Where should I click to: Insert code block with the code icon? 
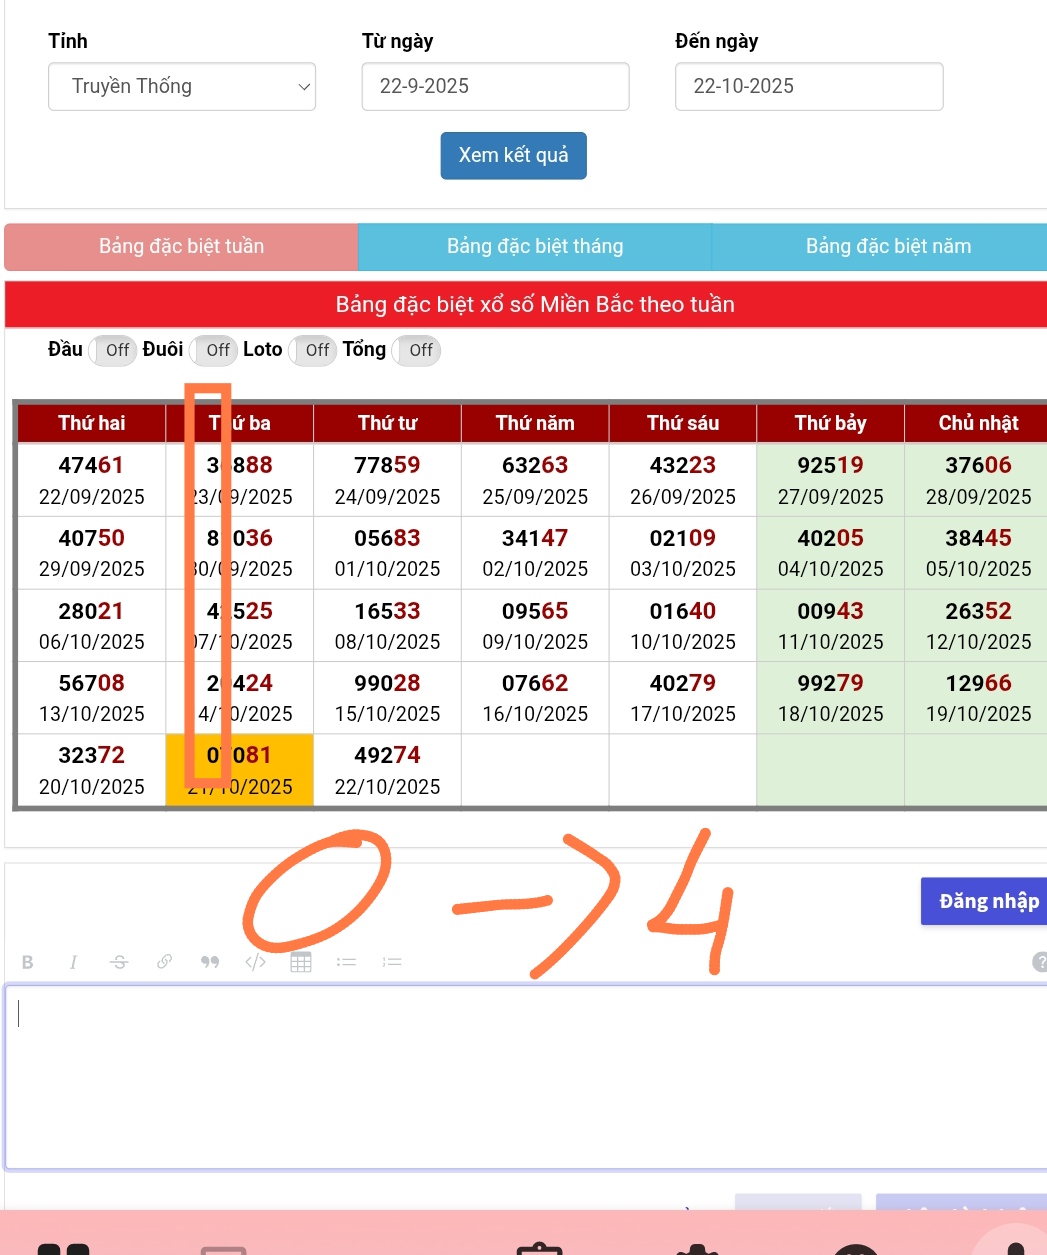(255, 962)
